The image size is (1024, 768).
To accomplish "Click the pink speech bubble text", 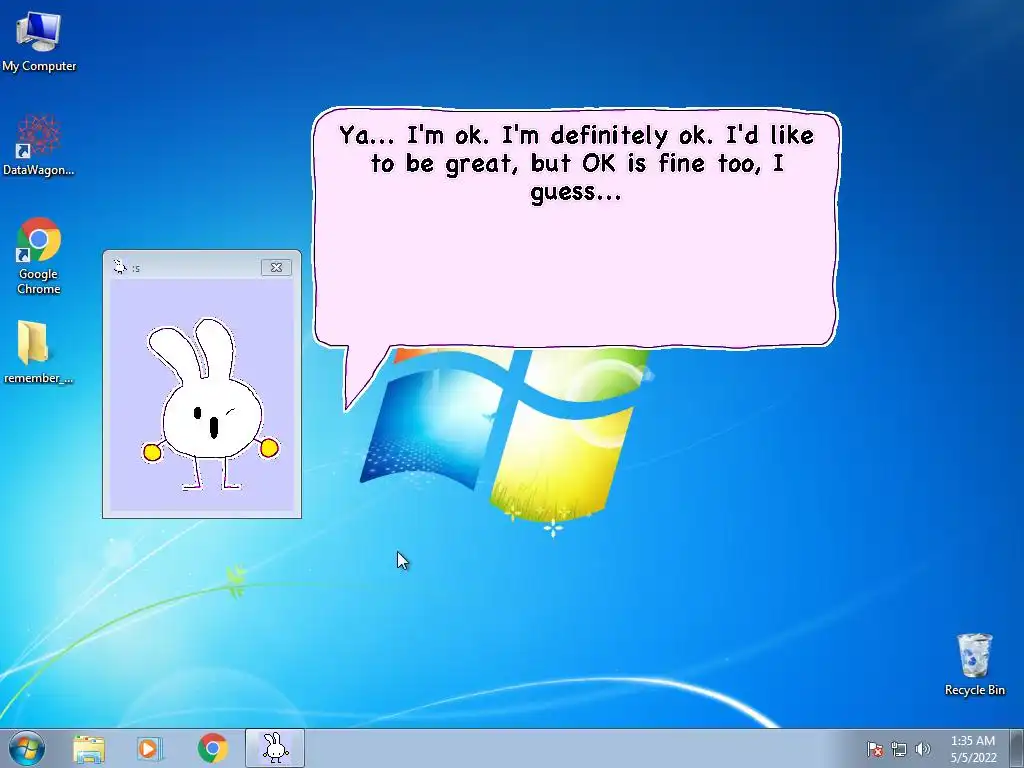I will coord(576,163).
